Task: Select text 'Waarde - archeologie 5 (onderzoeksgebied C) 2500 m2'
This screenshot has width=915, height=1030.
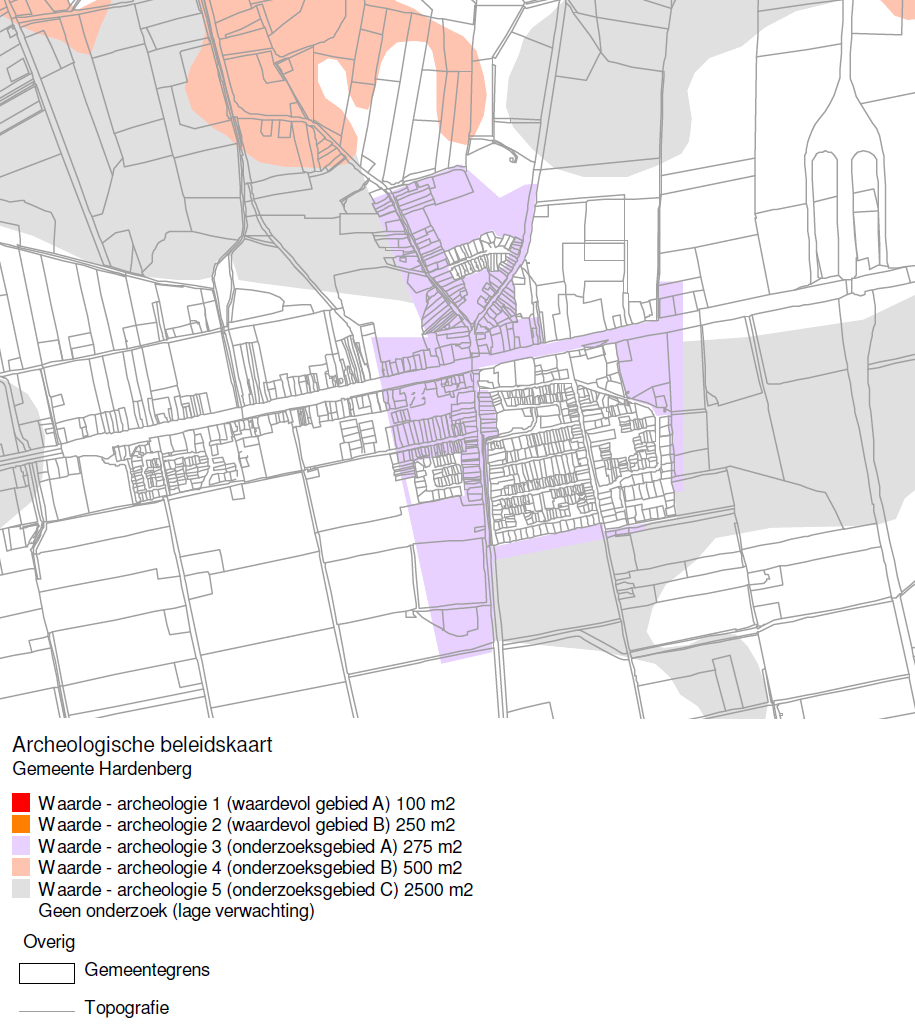Action: coord(256,889)
